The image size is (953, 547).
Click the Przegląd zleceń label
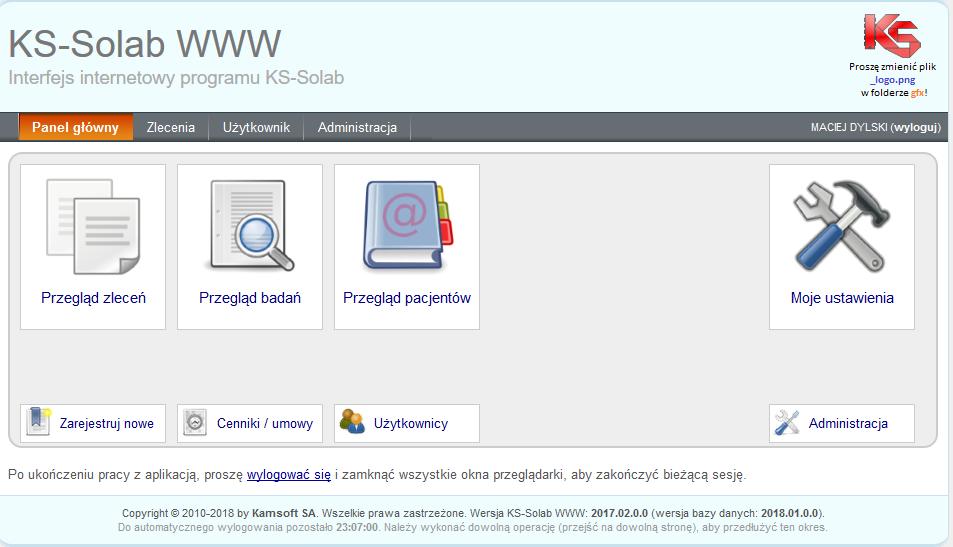point(93,298)
